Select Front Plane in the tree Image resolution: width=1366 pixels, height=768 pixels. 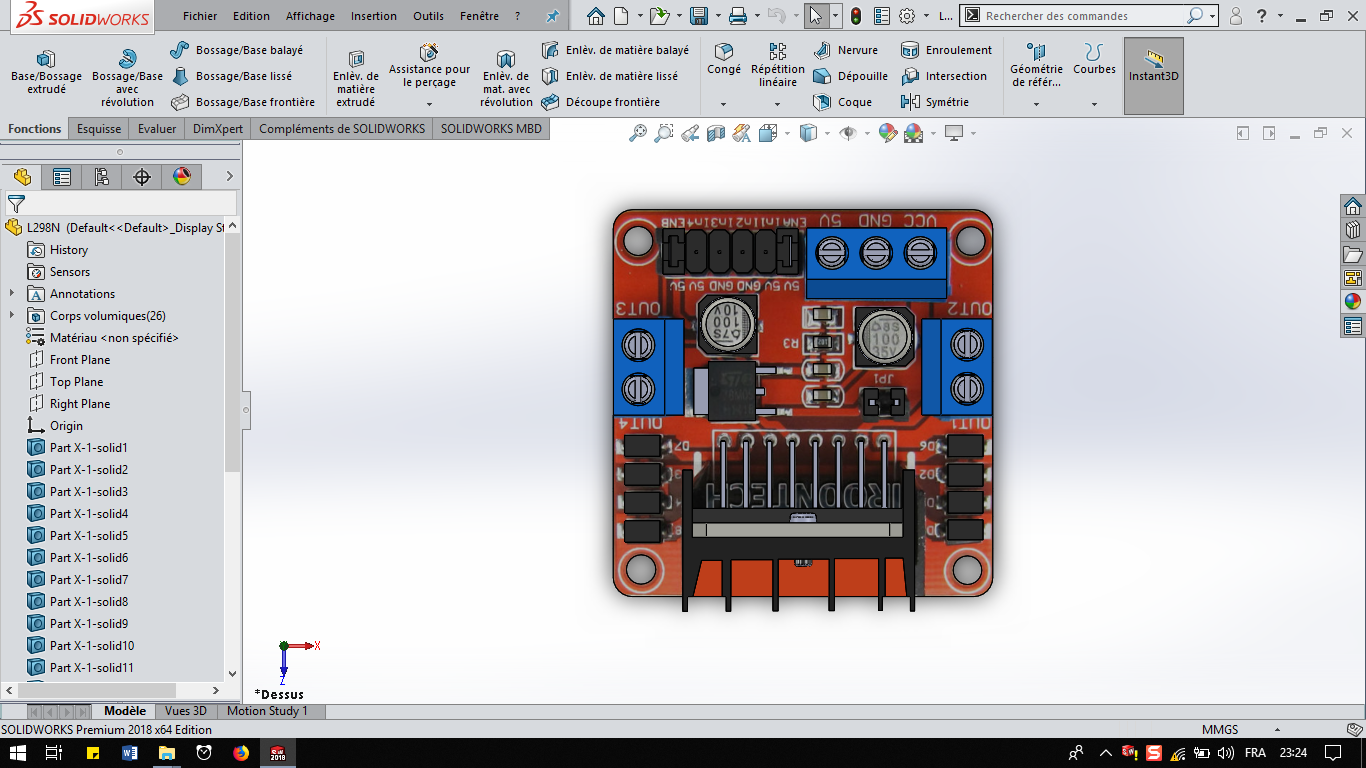[80, 360]
